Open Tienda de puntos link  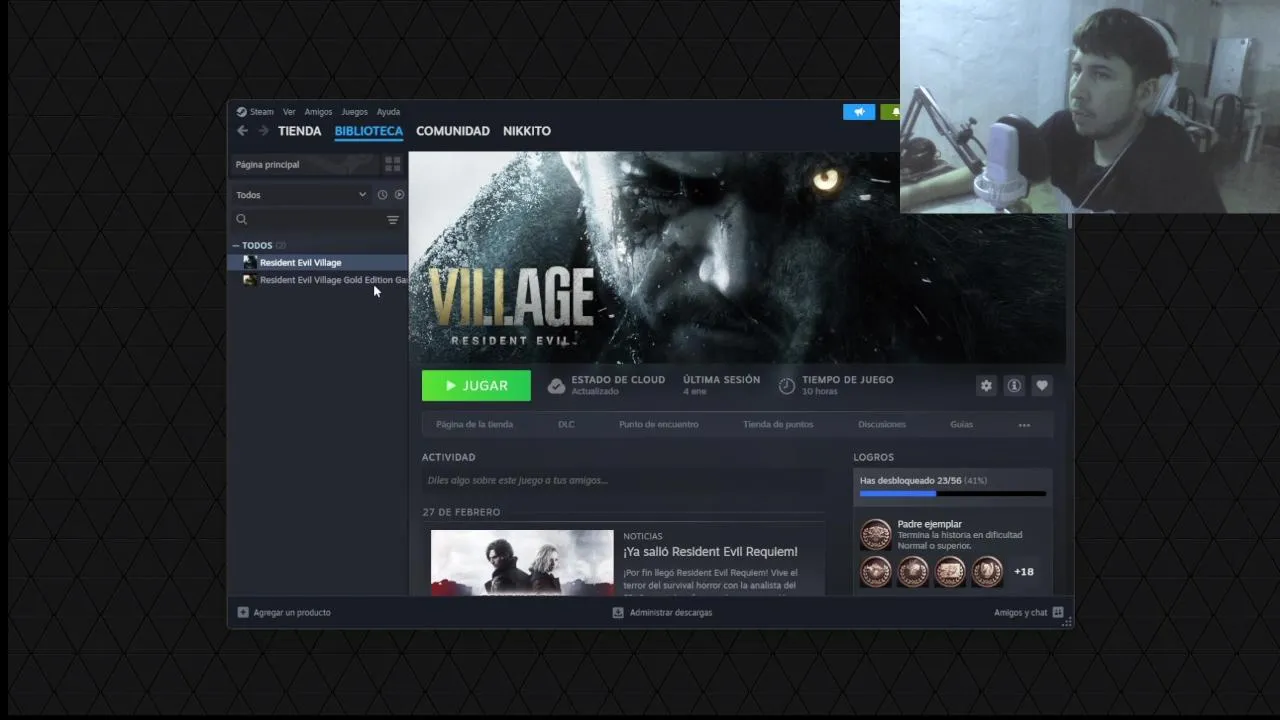pyautogui.click(x=778, y=425)
